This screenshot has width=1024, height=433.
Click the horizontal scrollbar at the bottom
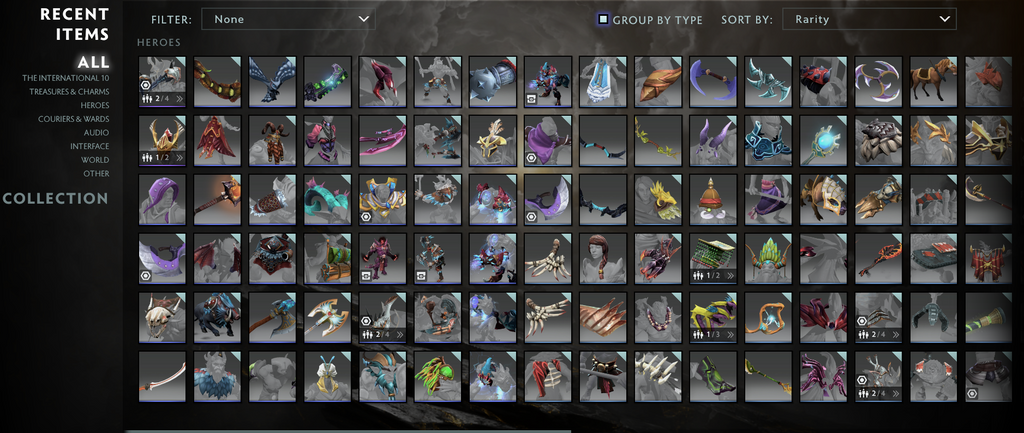347,430
